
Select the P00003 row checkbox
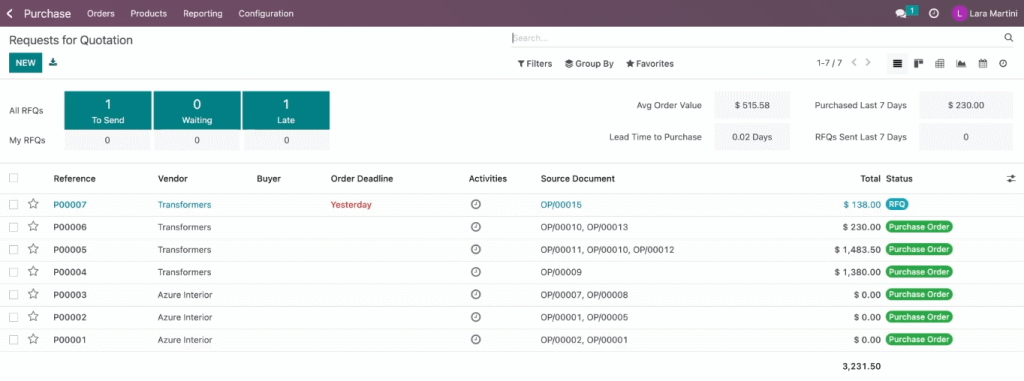[x=14, y=295]
